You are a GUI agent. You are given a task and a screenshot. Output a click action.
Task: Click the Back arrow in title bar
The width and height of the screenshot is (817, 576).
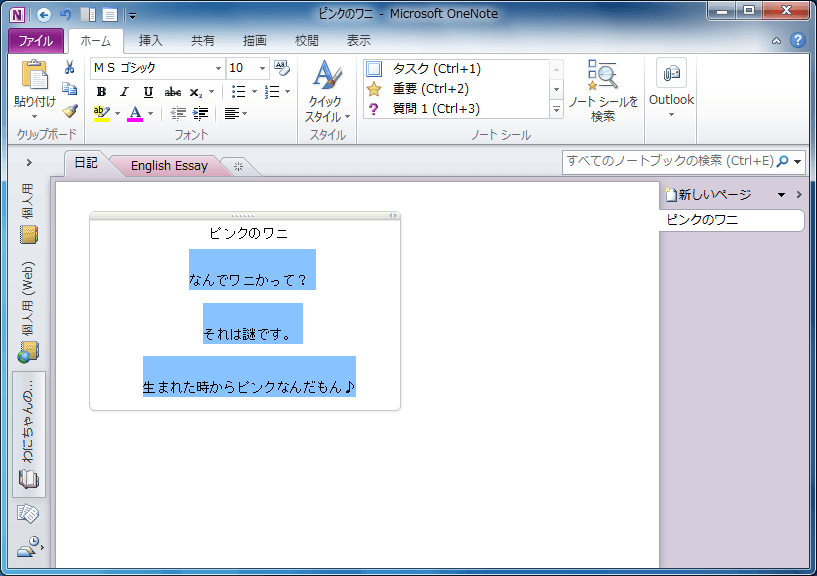44,15
